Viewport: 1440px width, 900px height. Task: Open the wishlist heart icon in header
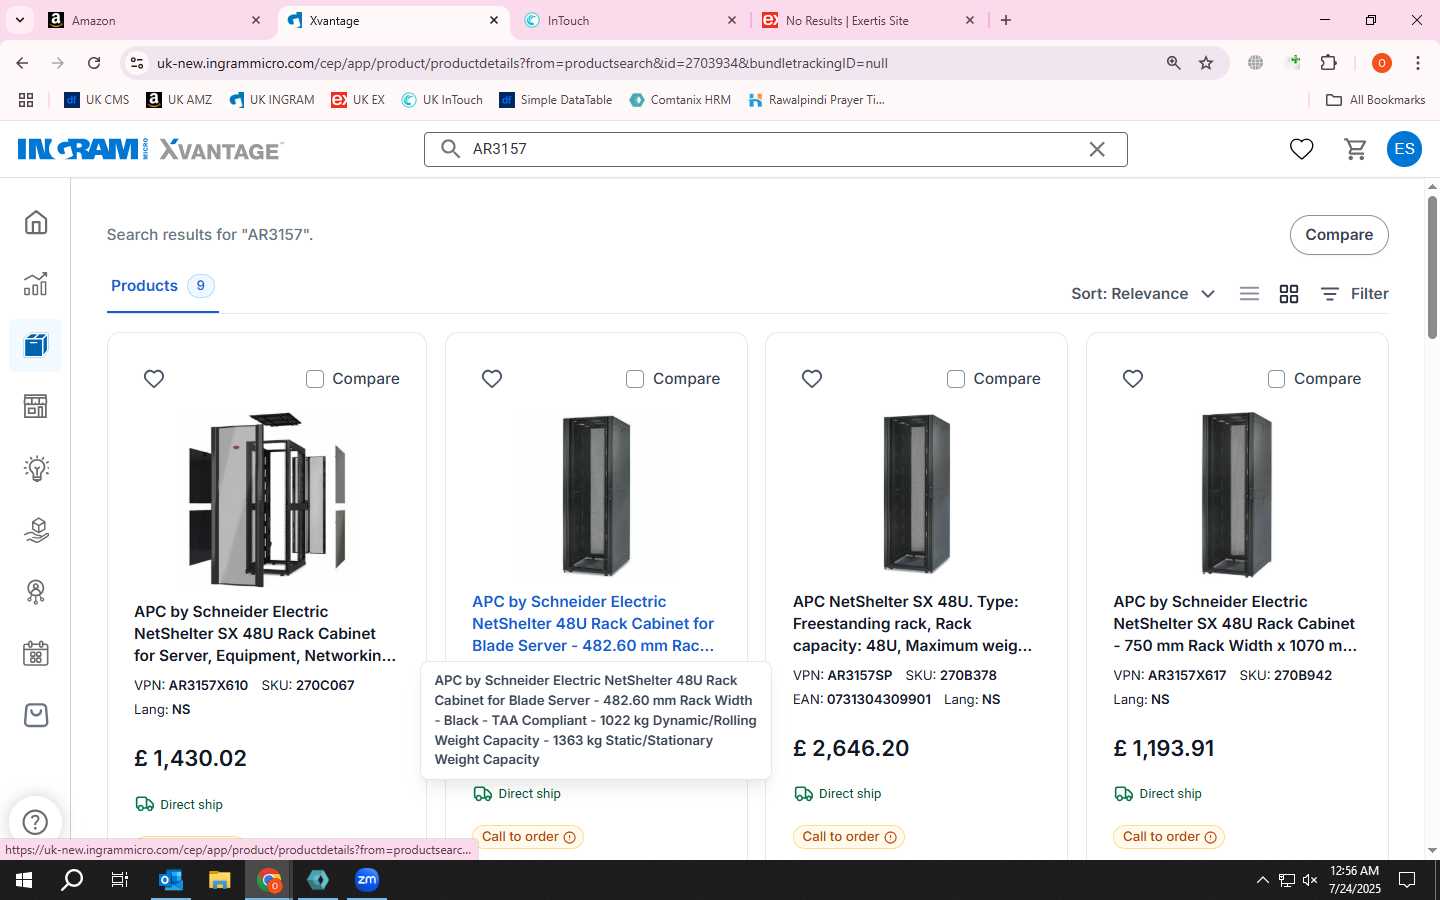(1301, 149)
